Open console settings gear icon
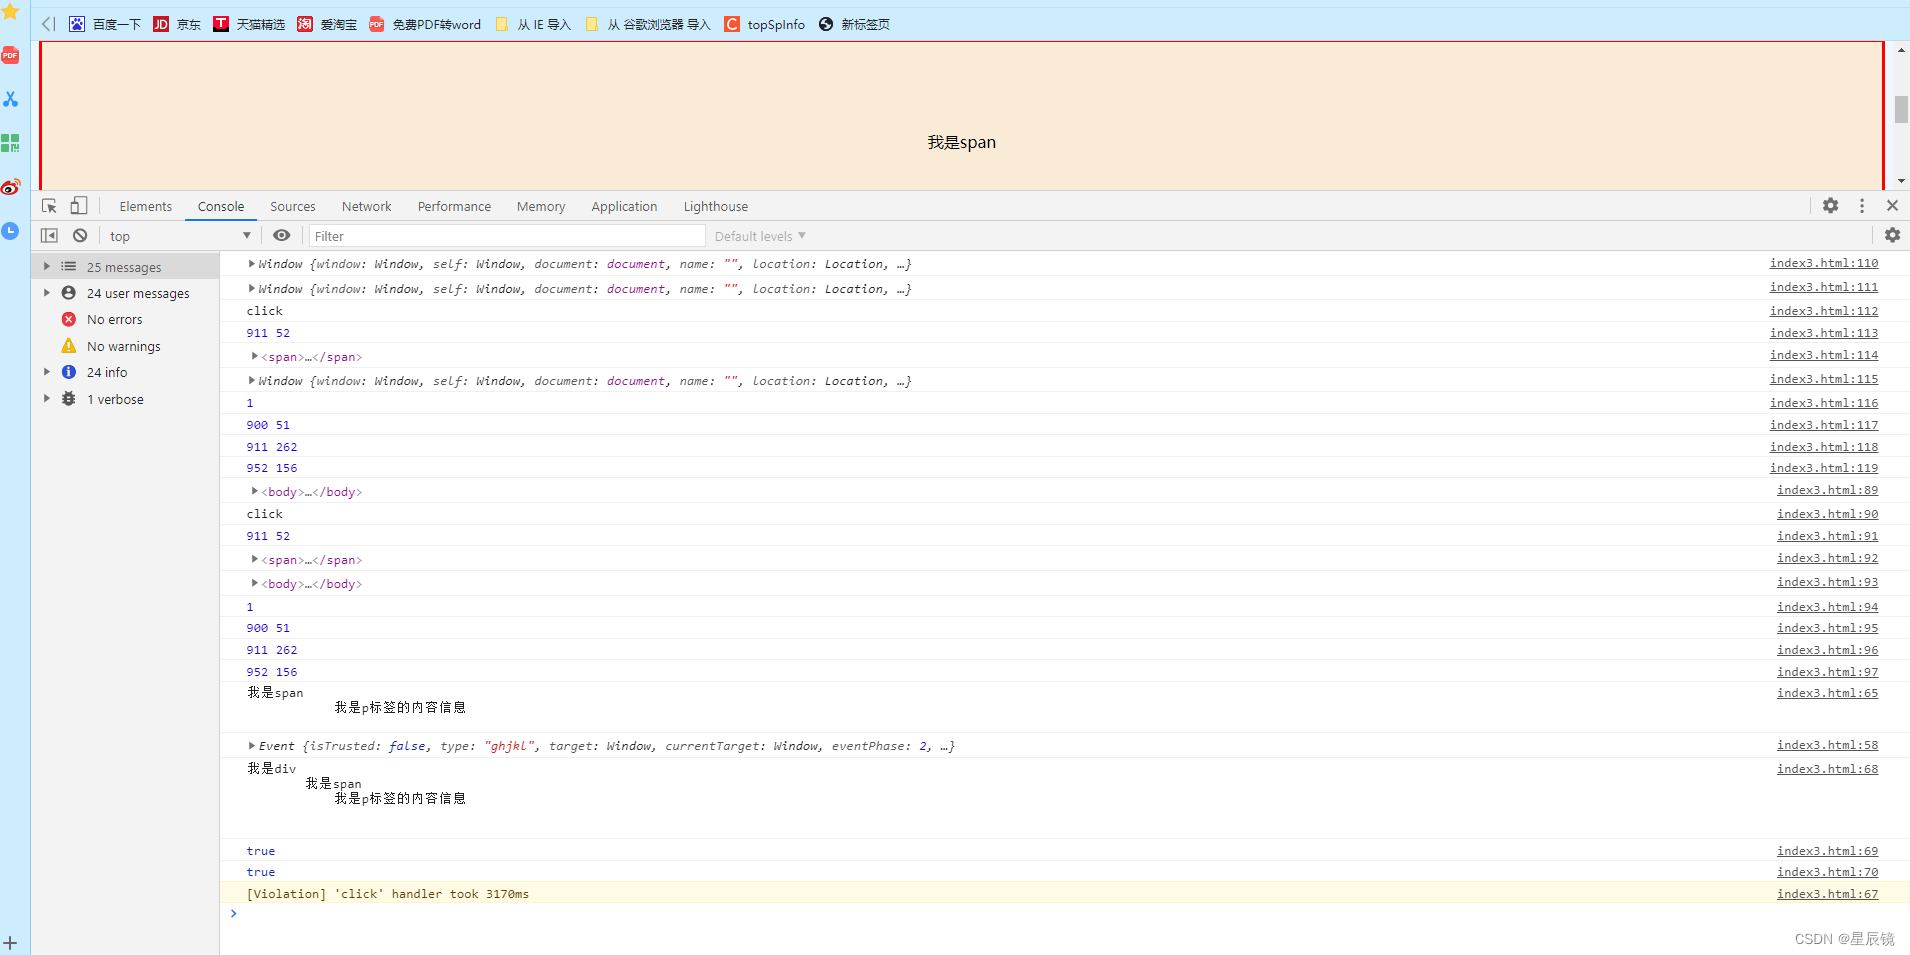 [1892, 235]
